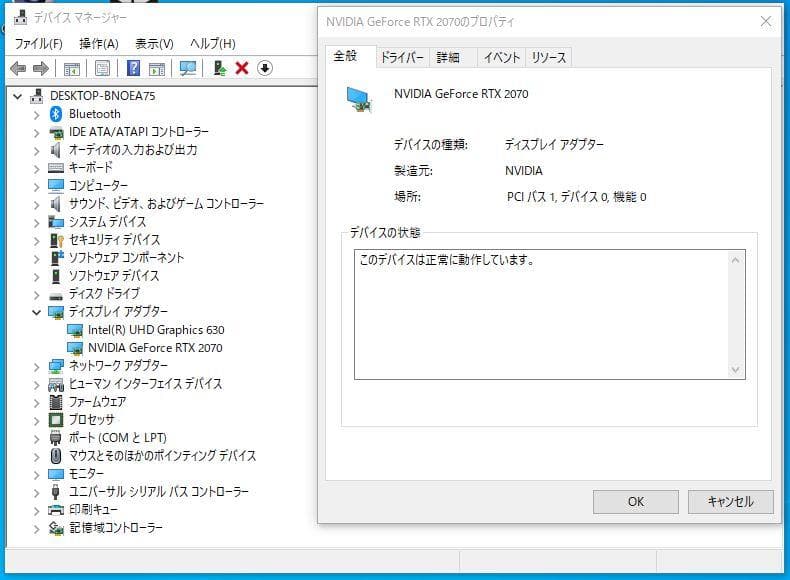Click the show/hide console tree toolbar icon
This screenshot has width=790, height=580.
[x=72, y=68]
